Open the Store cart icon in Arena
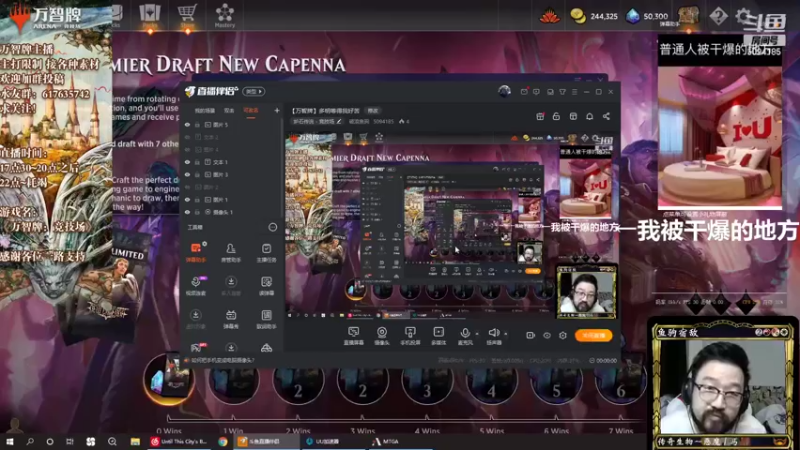The height and width of the screenshot is (450, 800). (x=187, y=16)
